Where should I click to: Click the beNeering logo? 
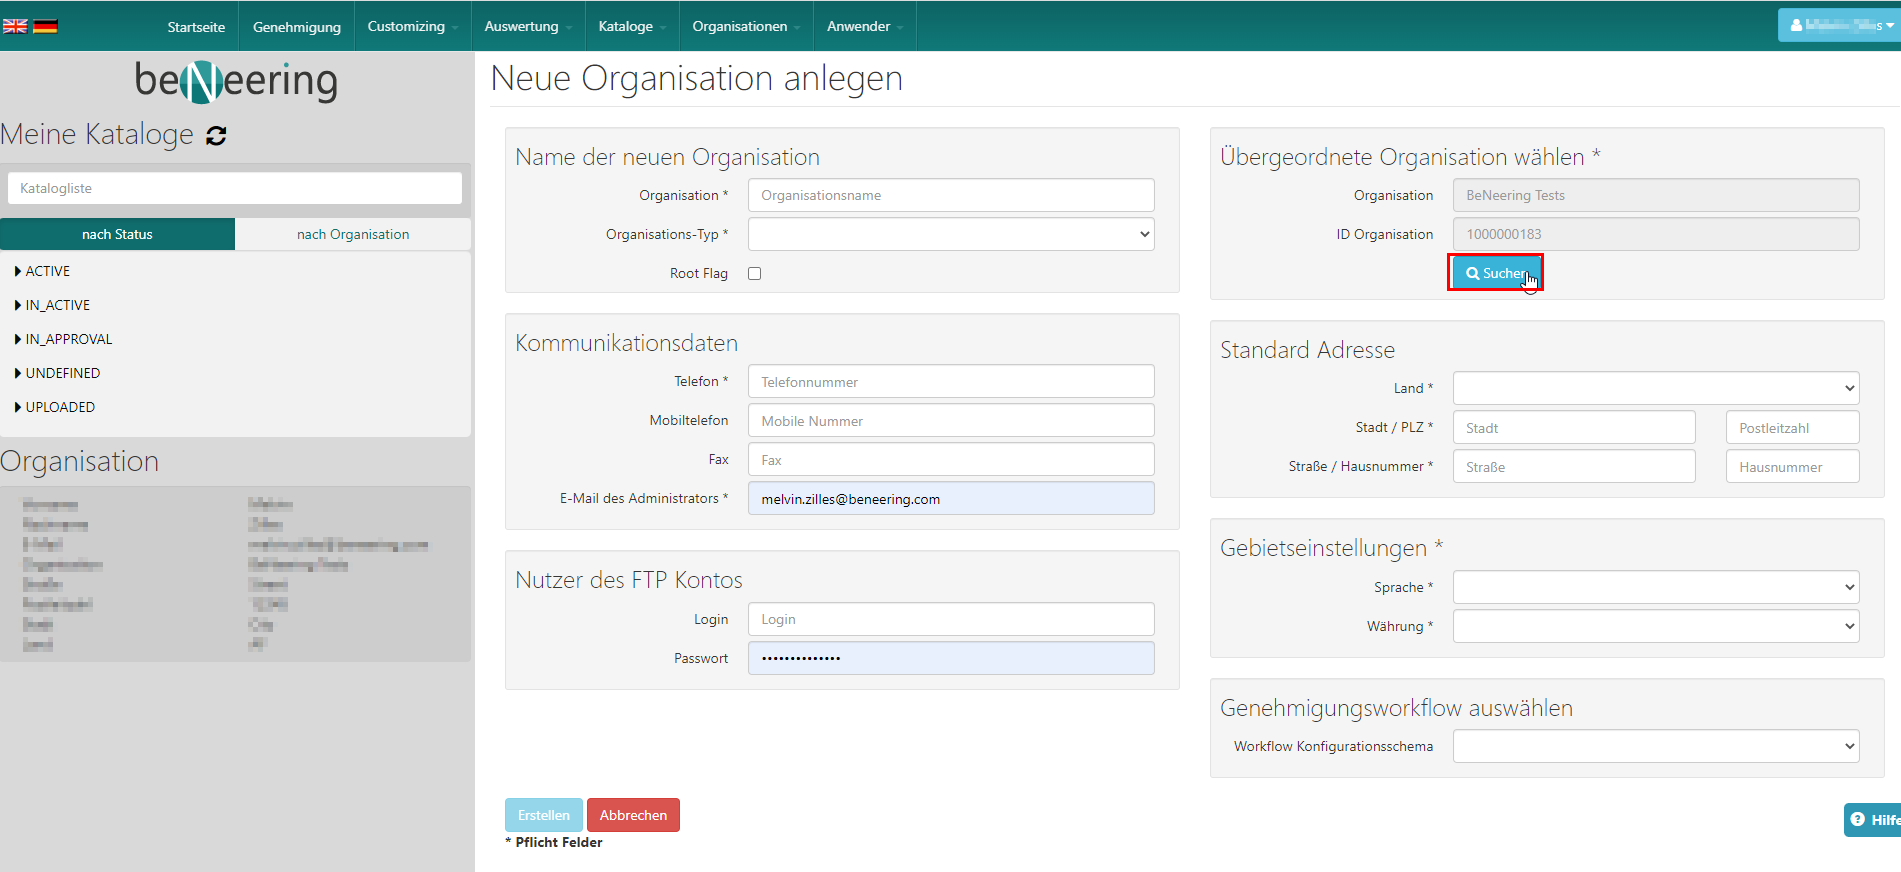(x=236, y=81)
